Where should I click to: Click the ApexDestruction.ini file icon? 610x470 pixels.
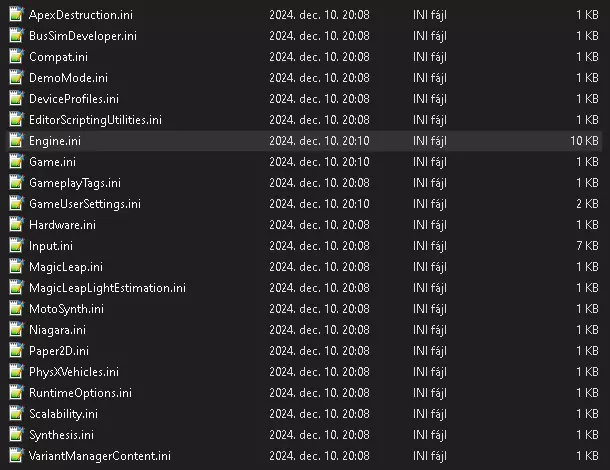click(x=15, y=15)
